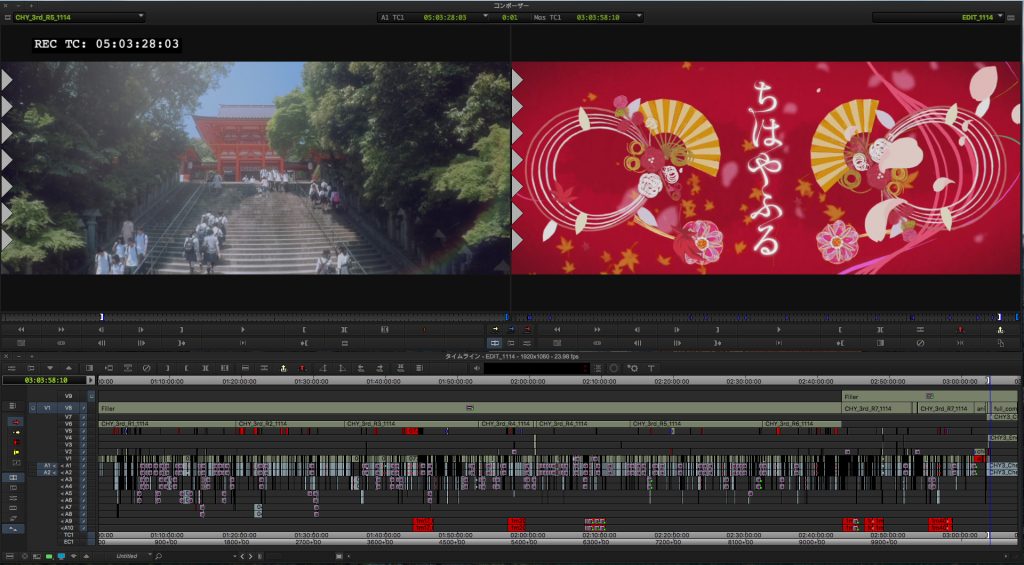Toggle source track V1 selector

coord(47,408)
